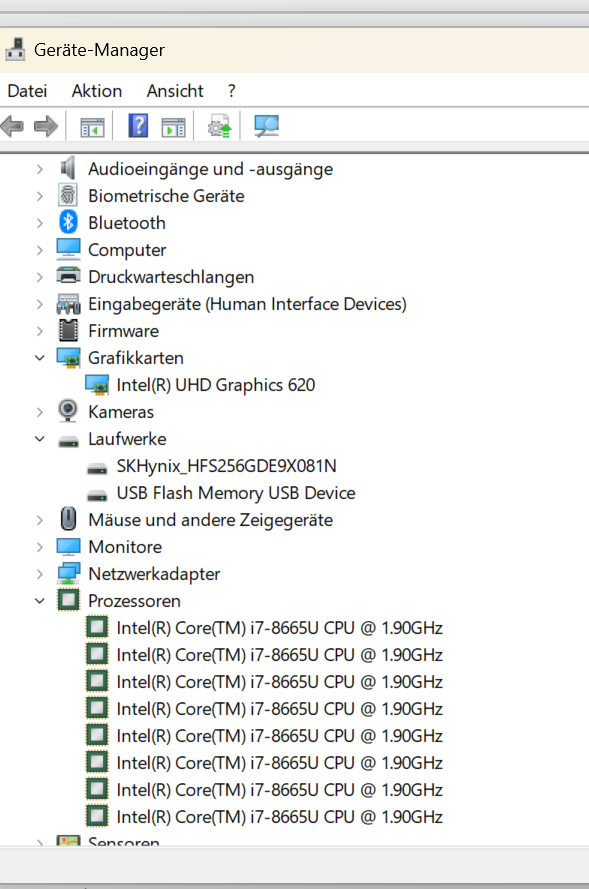Select the Computer category label

pos(127,250)
